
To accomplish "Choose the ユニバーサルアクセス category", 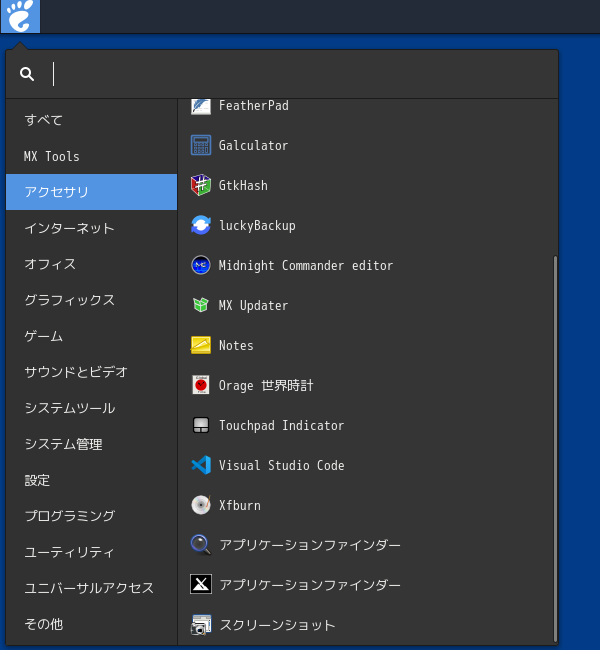I will pyautogui.click(x=91, y=588).
